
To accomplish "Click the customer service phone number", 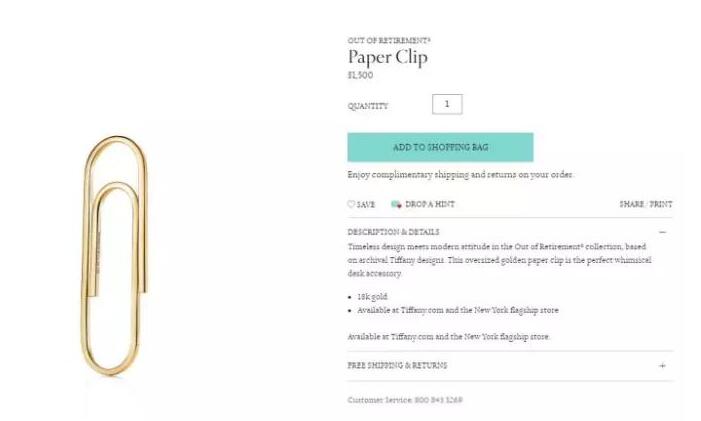I will [x=438, y=400].
